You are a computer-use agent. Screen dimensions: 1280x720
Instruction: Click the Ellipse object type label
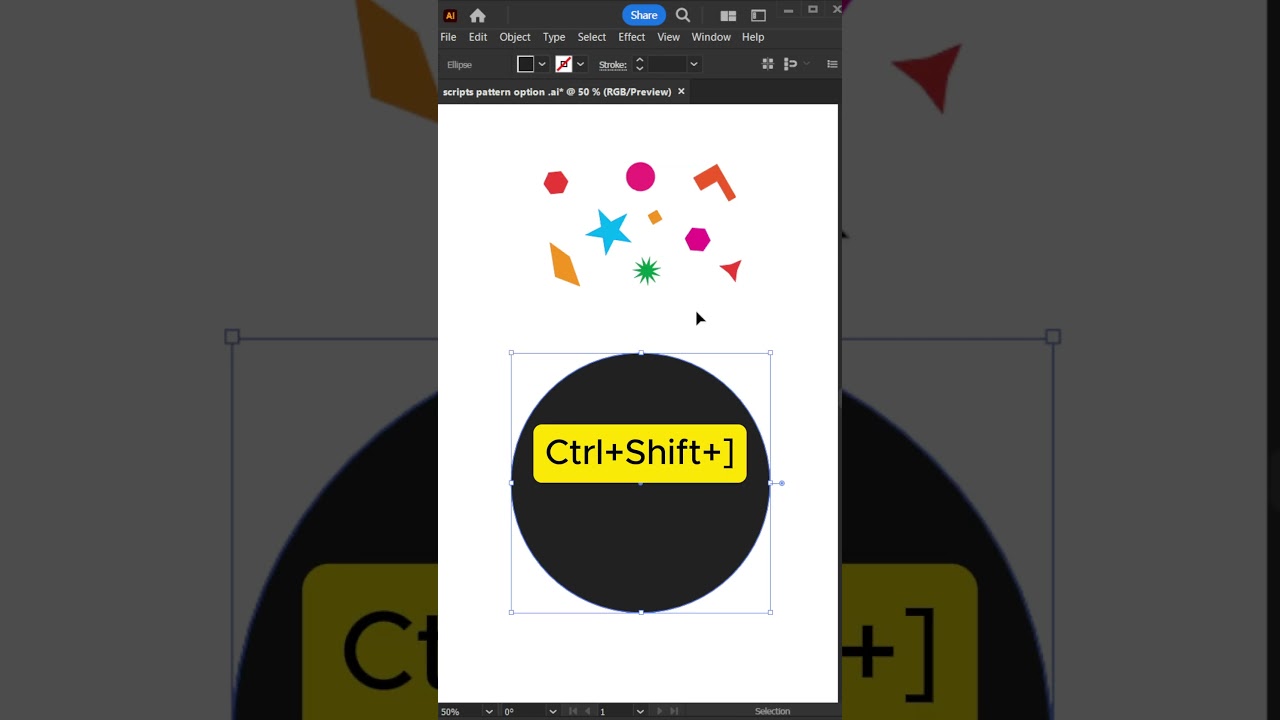pos(459,64)
